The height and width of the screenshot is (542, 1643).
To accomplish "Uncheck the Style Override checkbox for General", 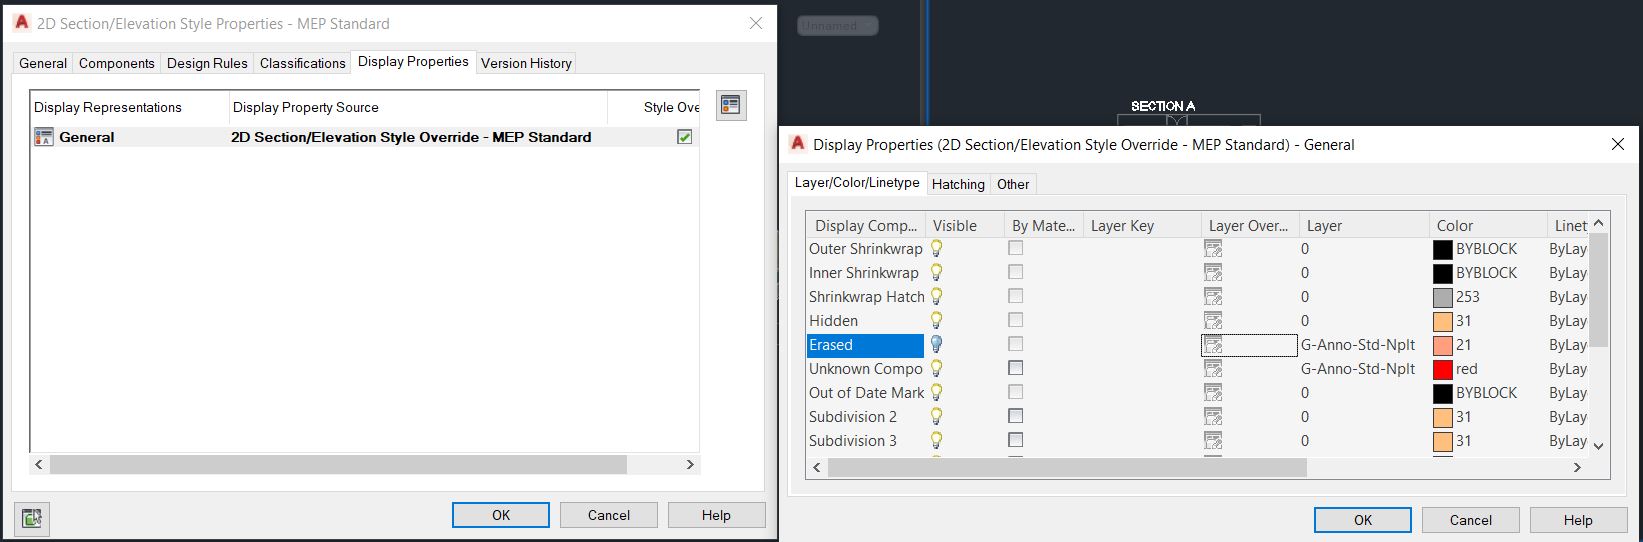I will click(685, 137).
